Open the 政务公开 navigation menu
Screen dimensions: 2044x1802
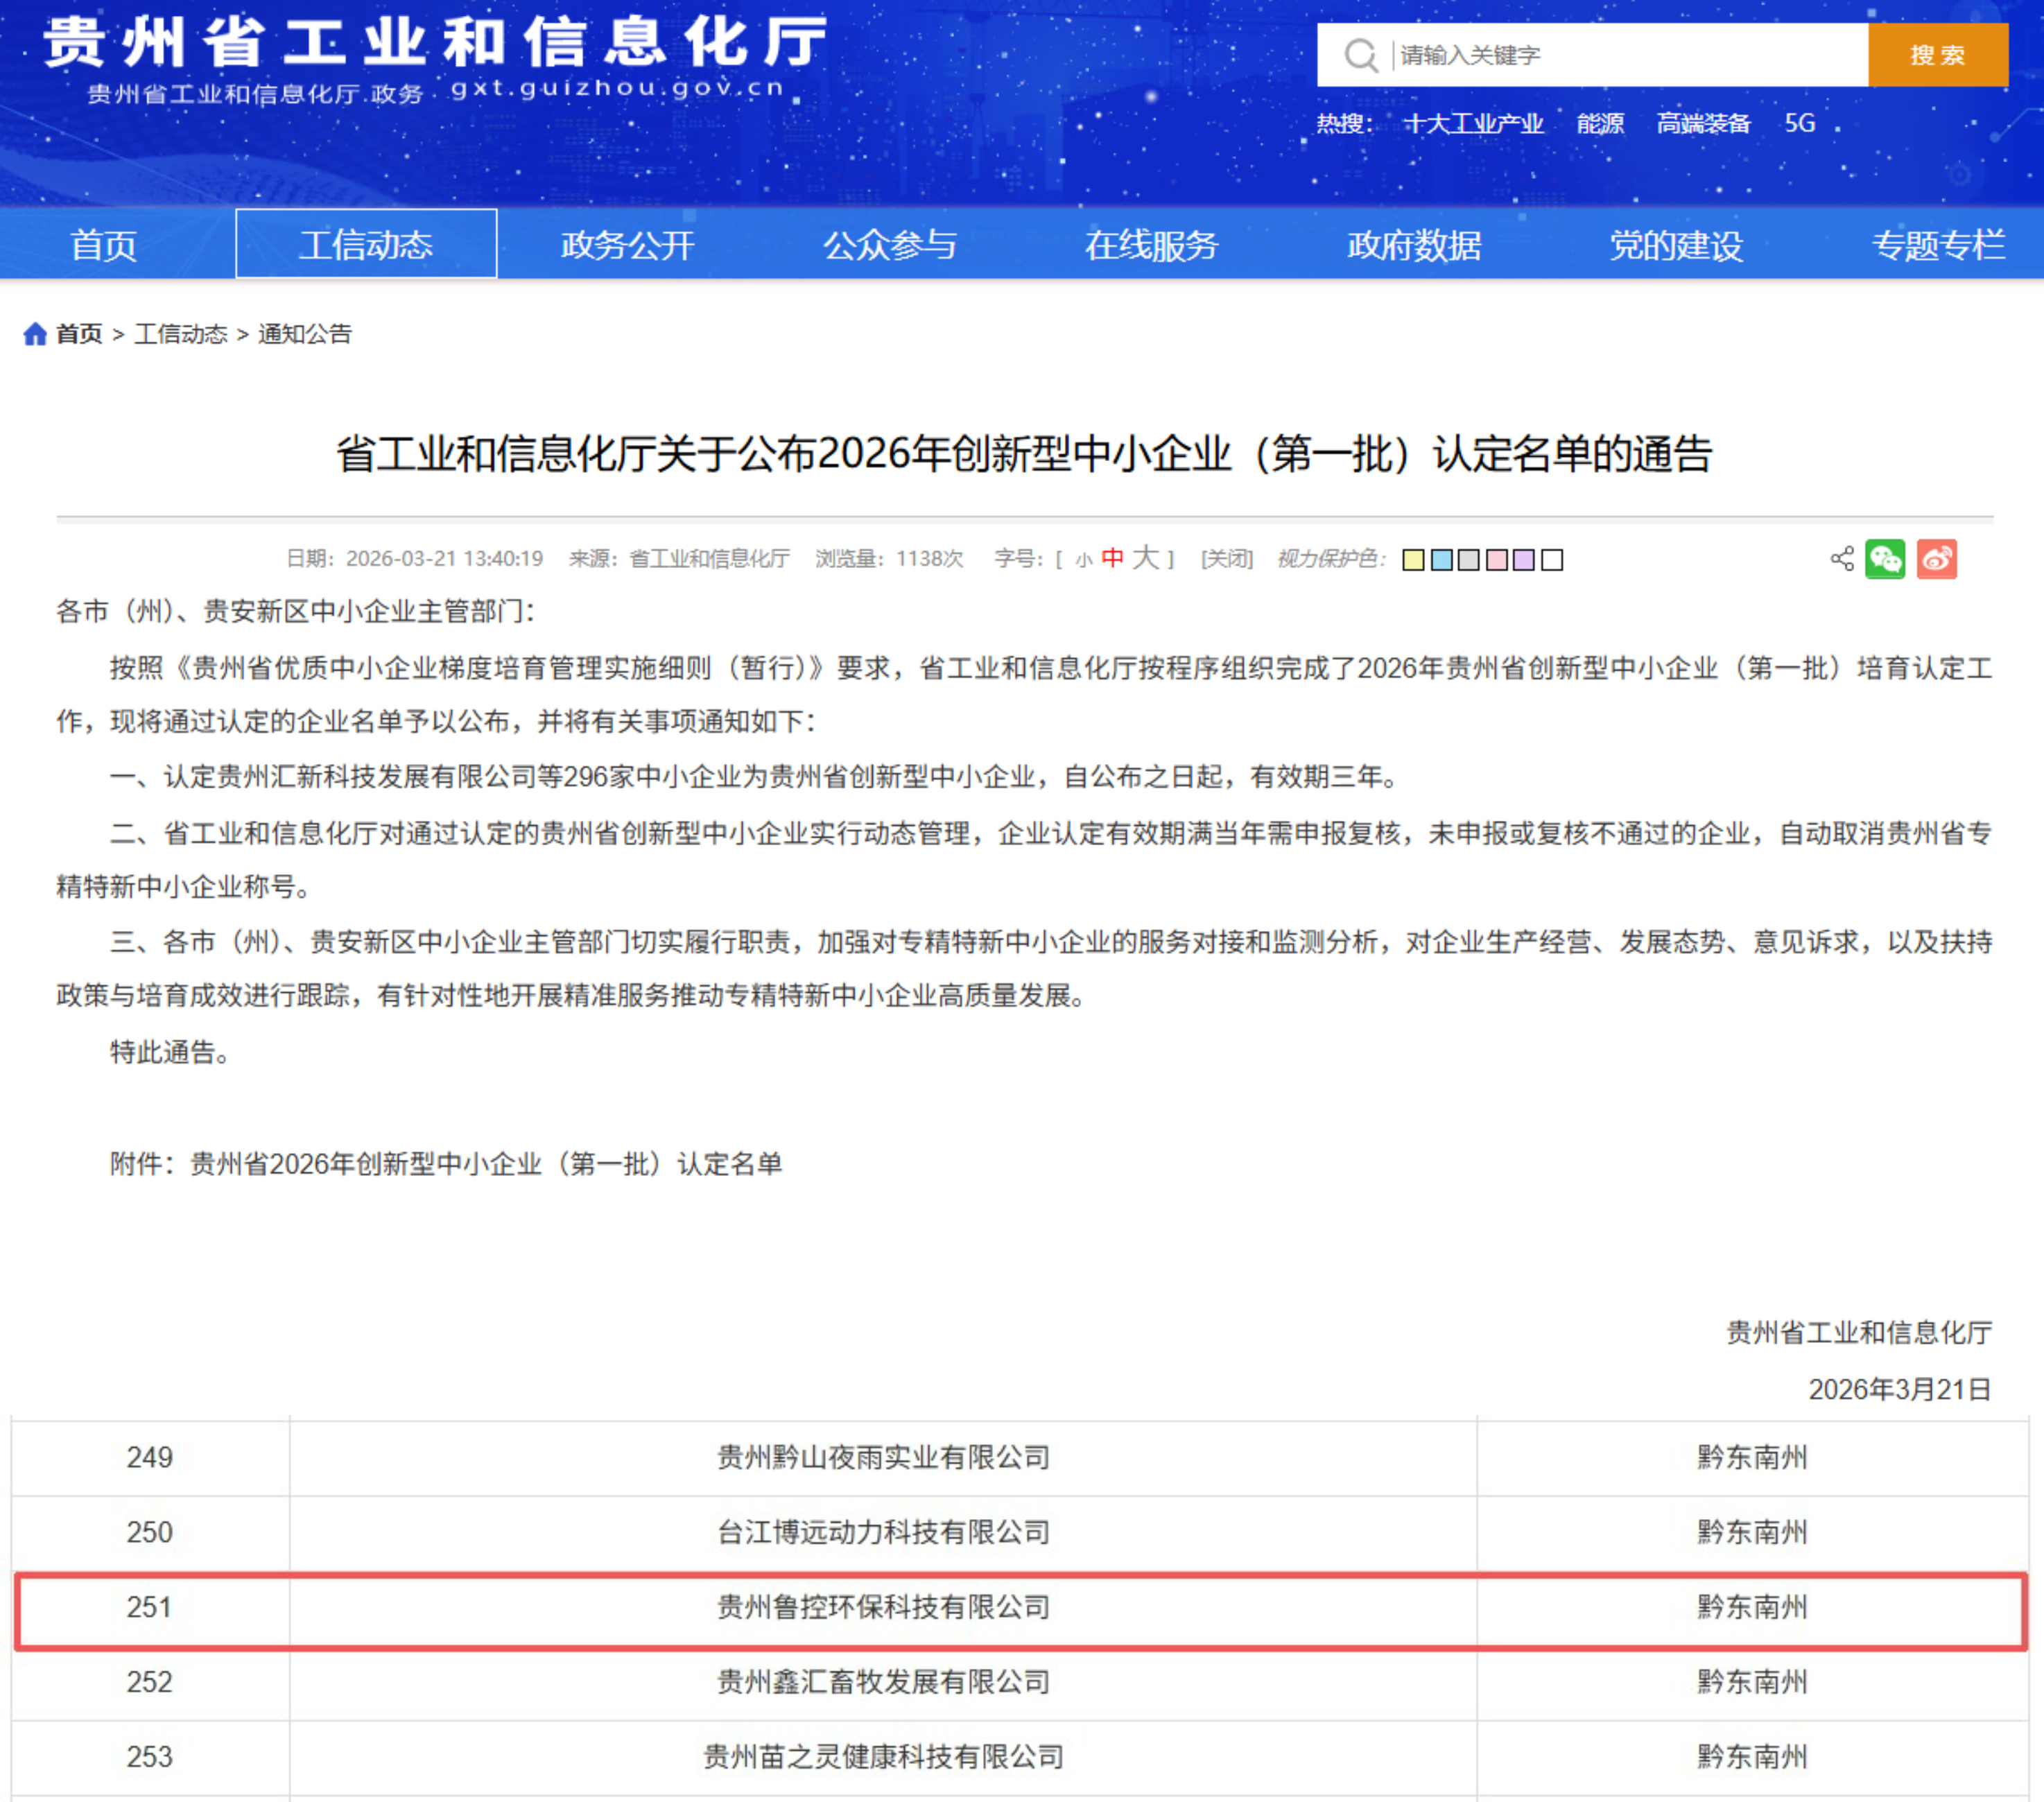(627, 244)
